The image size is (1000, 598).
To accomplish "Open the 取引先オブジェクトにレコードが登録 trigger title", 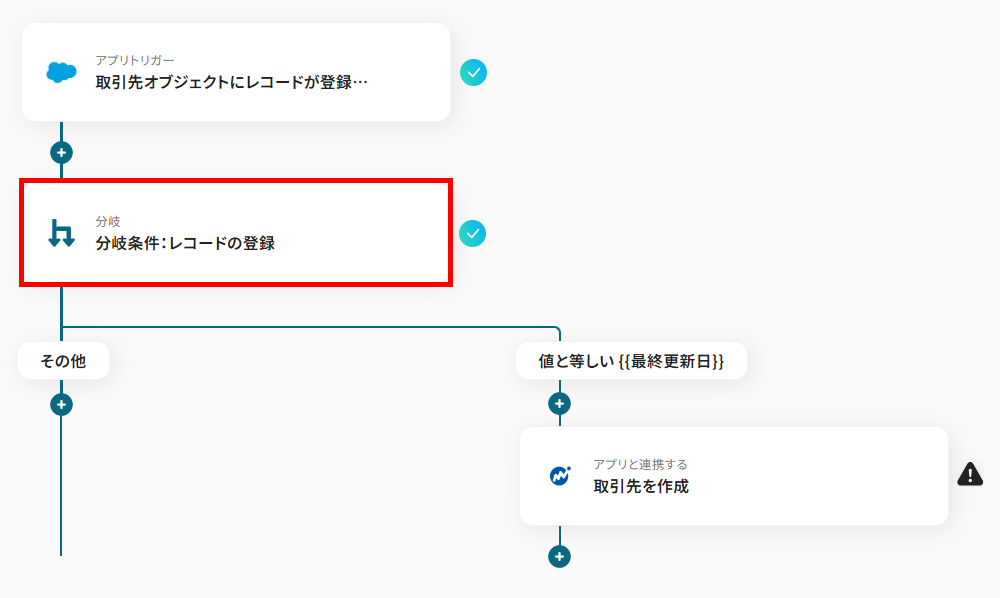I will tap(232, 82).
